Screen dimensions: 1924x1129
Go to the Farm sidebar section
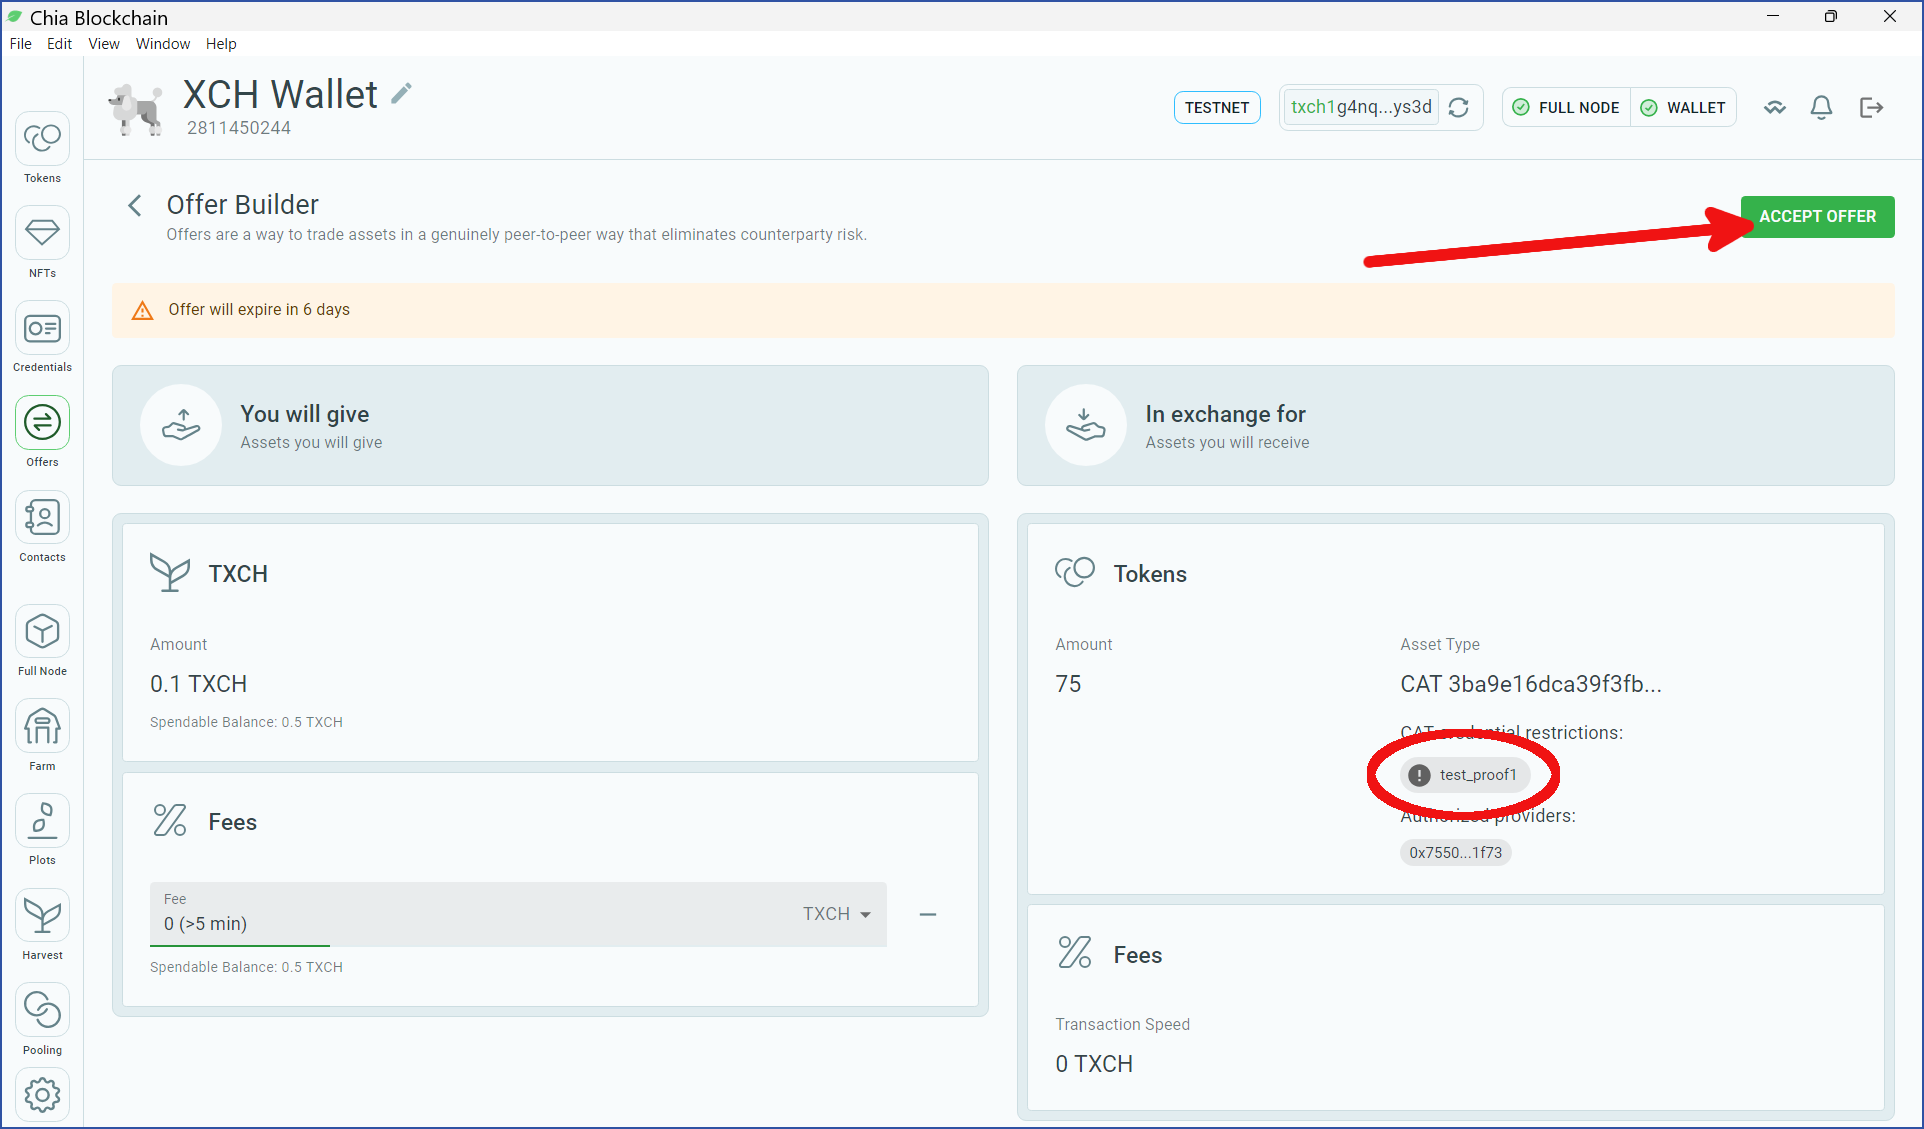click(42, 736)
